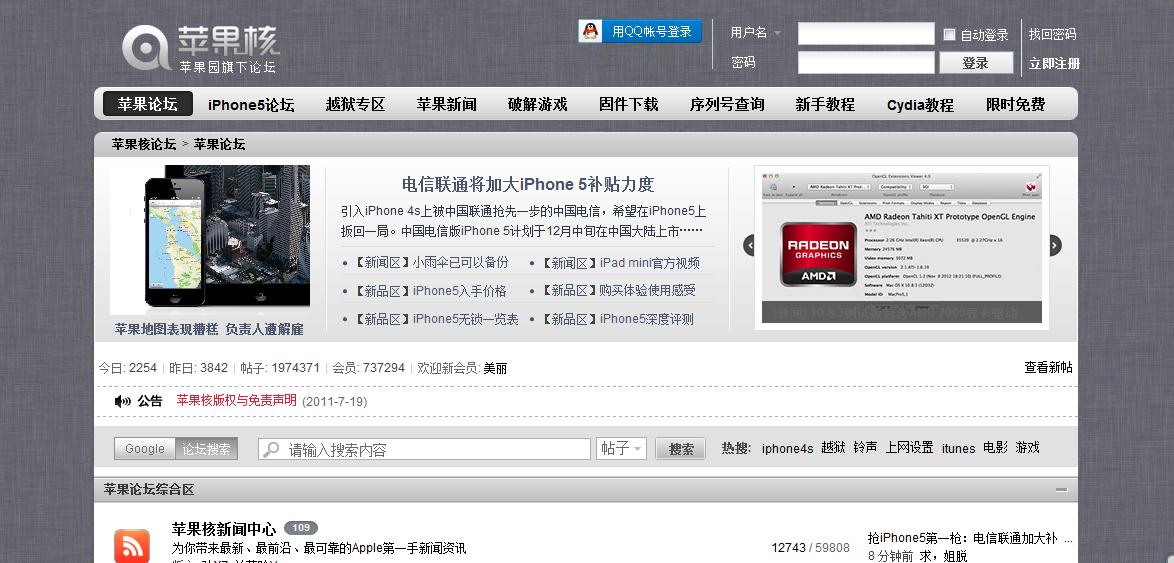Screen dimensions: 1174x563
Task: Open the 帖子 search type dropdown
Action: tap(621, 448)
